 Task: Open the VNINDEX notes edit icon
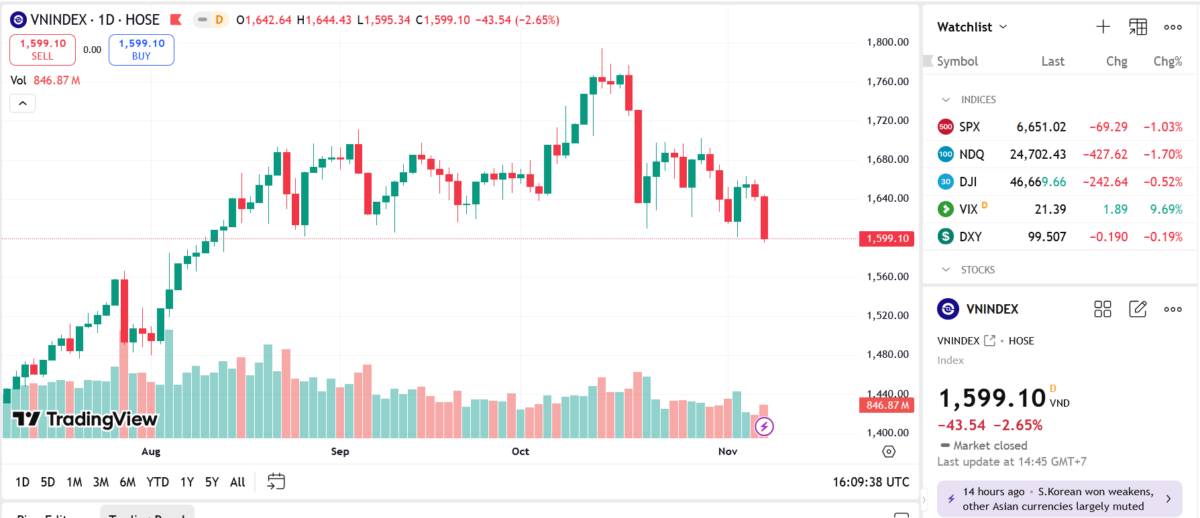(x=1138, y=309)
